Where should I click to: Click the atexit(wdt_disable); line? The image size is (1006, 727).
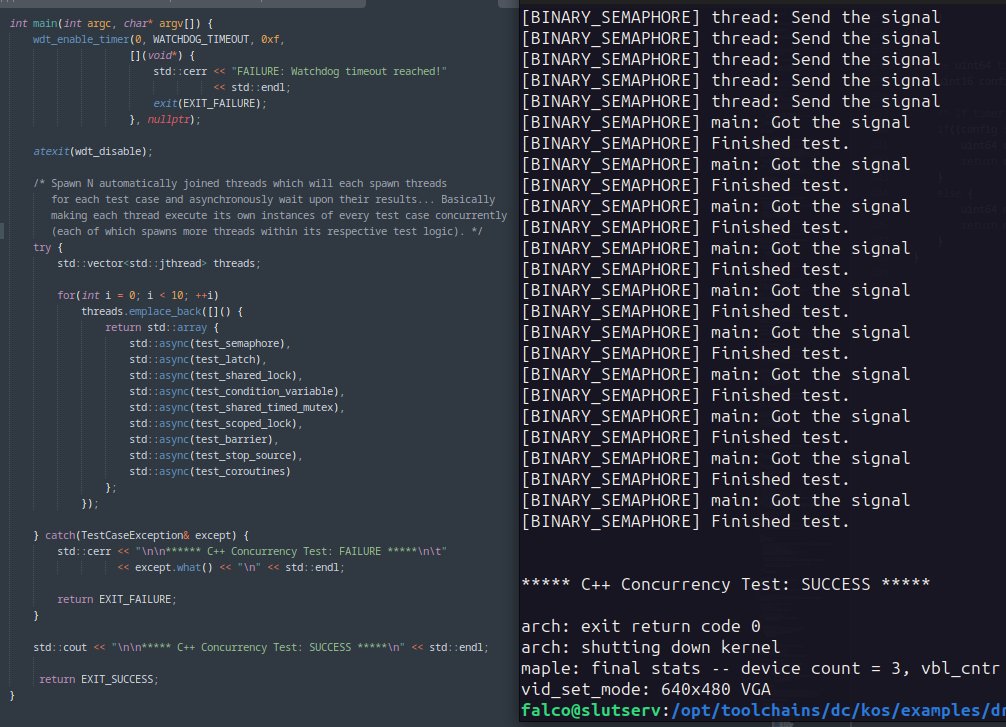point(93,151)
